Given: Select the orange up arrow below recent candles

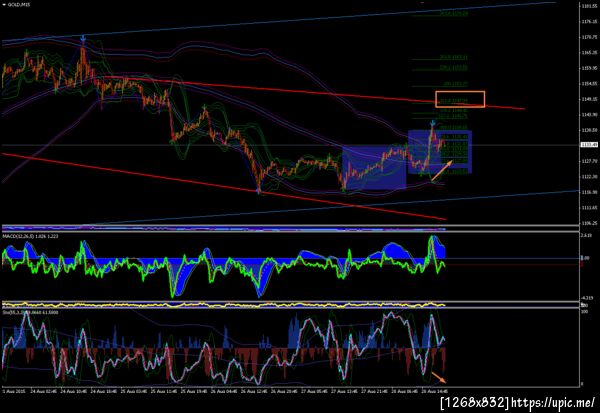Looking at the screenshot, I should point(442,170).
